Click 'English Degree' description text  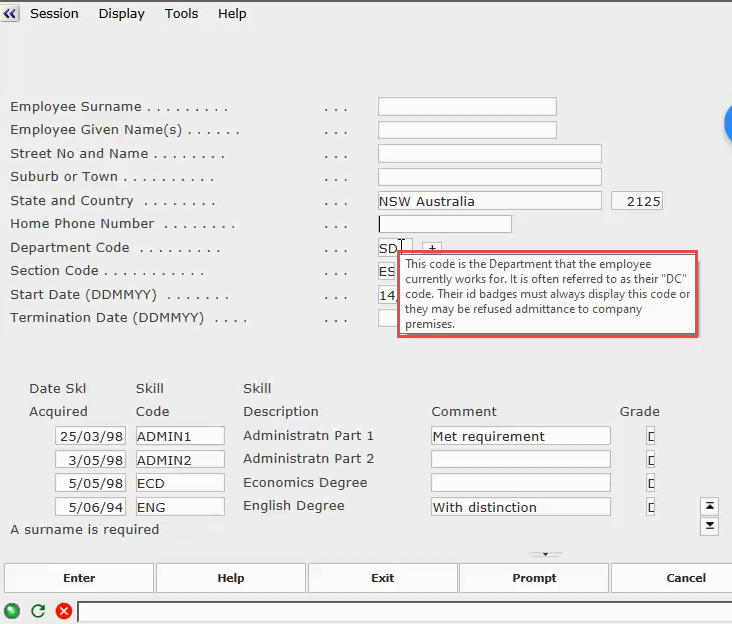click(x=294, y=506)
